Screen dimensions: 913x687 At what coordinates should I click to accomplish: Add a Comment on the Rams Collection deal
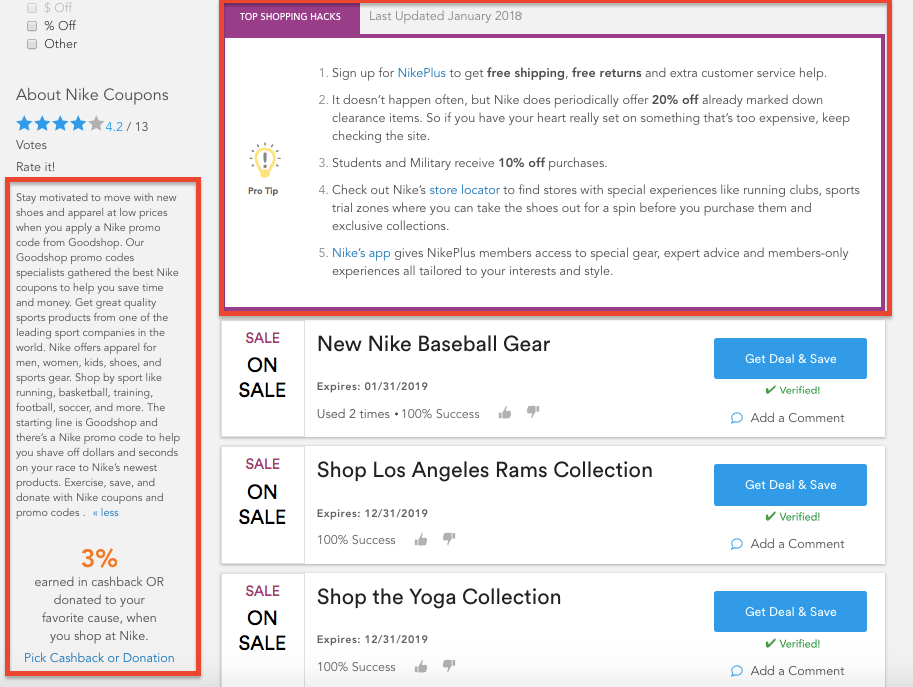click(797, 544)
